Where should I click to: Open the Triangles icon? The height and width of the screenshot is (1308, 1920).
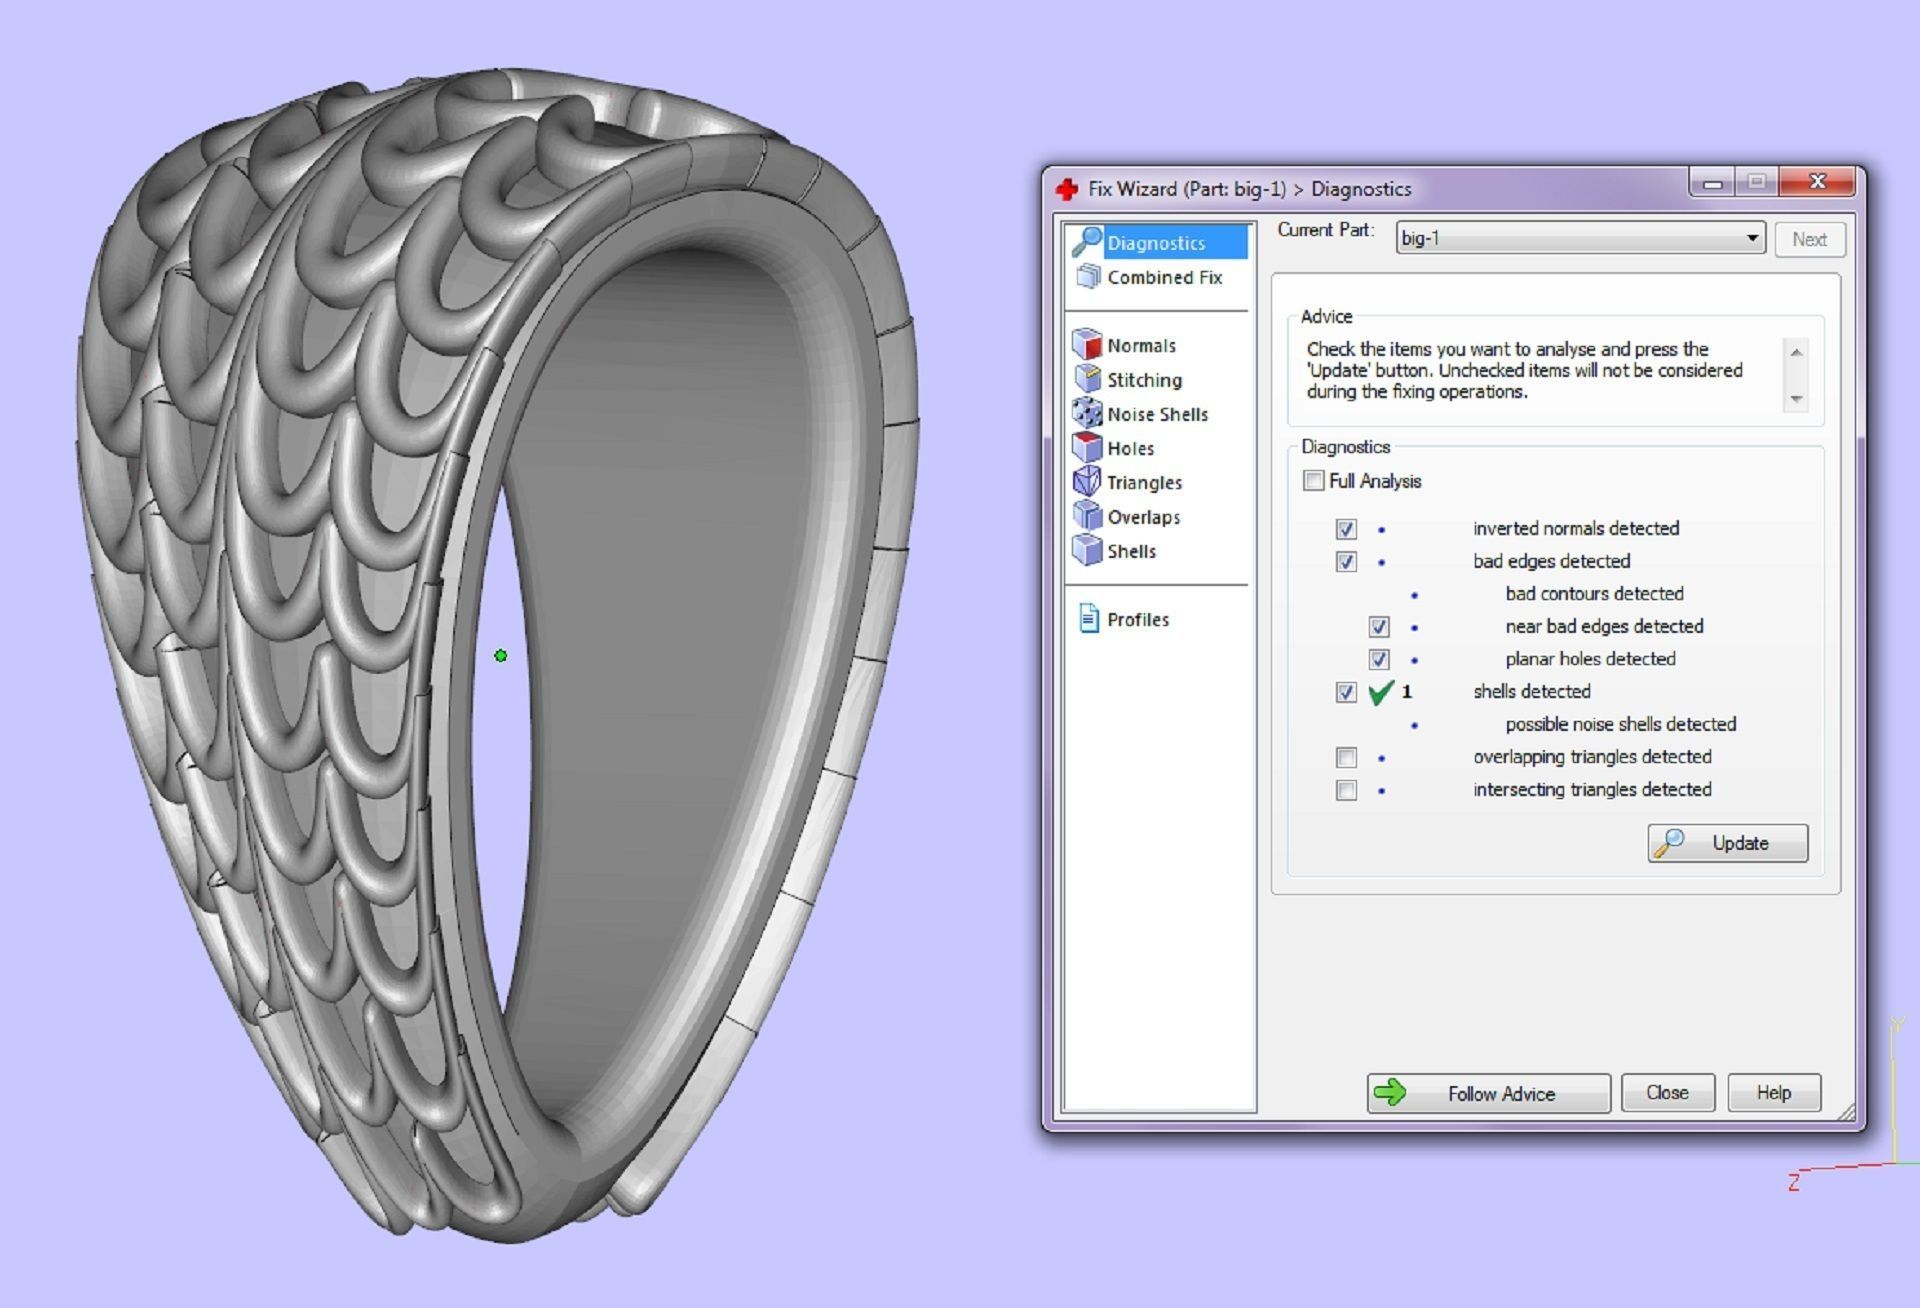pyautogui.click(x=1087, y=482)
